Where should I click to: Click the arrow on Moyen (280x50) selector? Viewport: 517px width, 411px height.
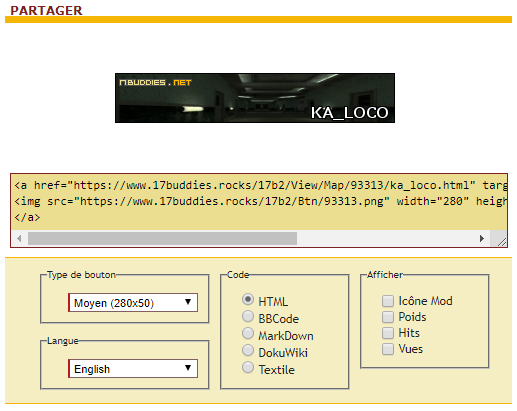(188, 302)
